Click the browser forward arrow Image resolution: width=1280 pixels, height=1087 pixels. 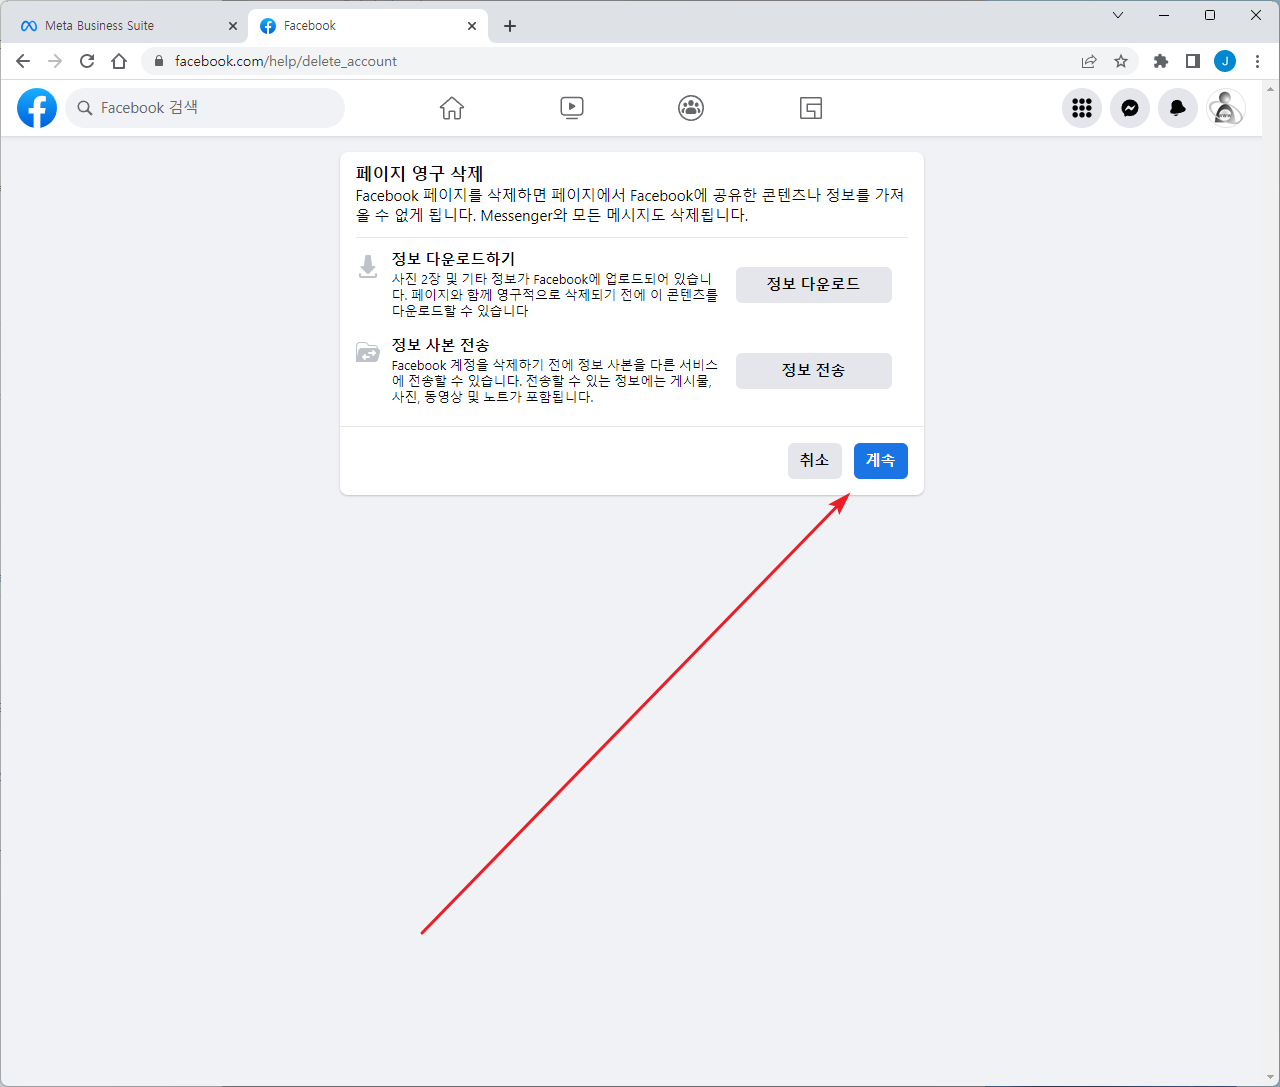pyautogui.click(x=55, y=61)
